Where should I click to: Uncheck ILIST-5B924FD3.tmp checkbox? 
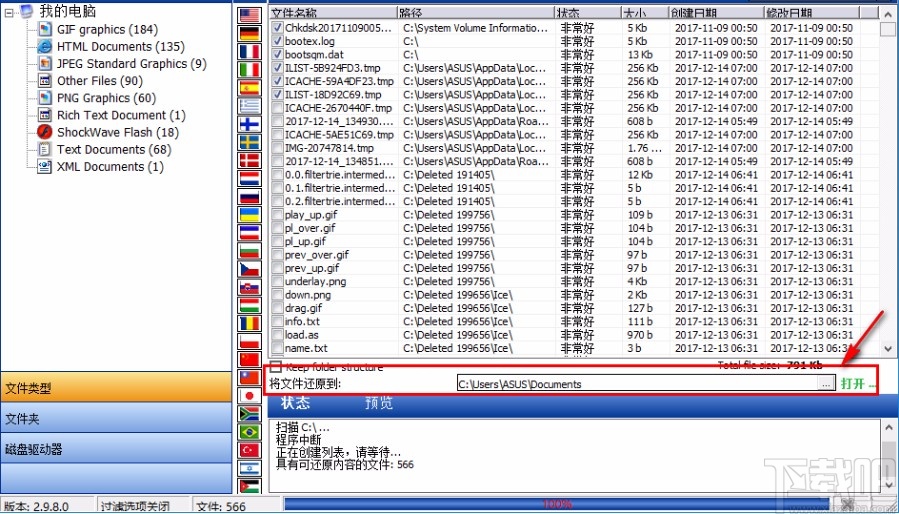click(x=277, y=68)
